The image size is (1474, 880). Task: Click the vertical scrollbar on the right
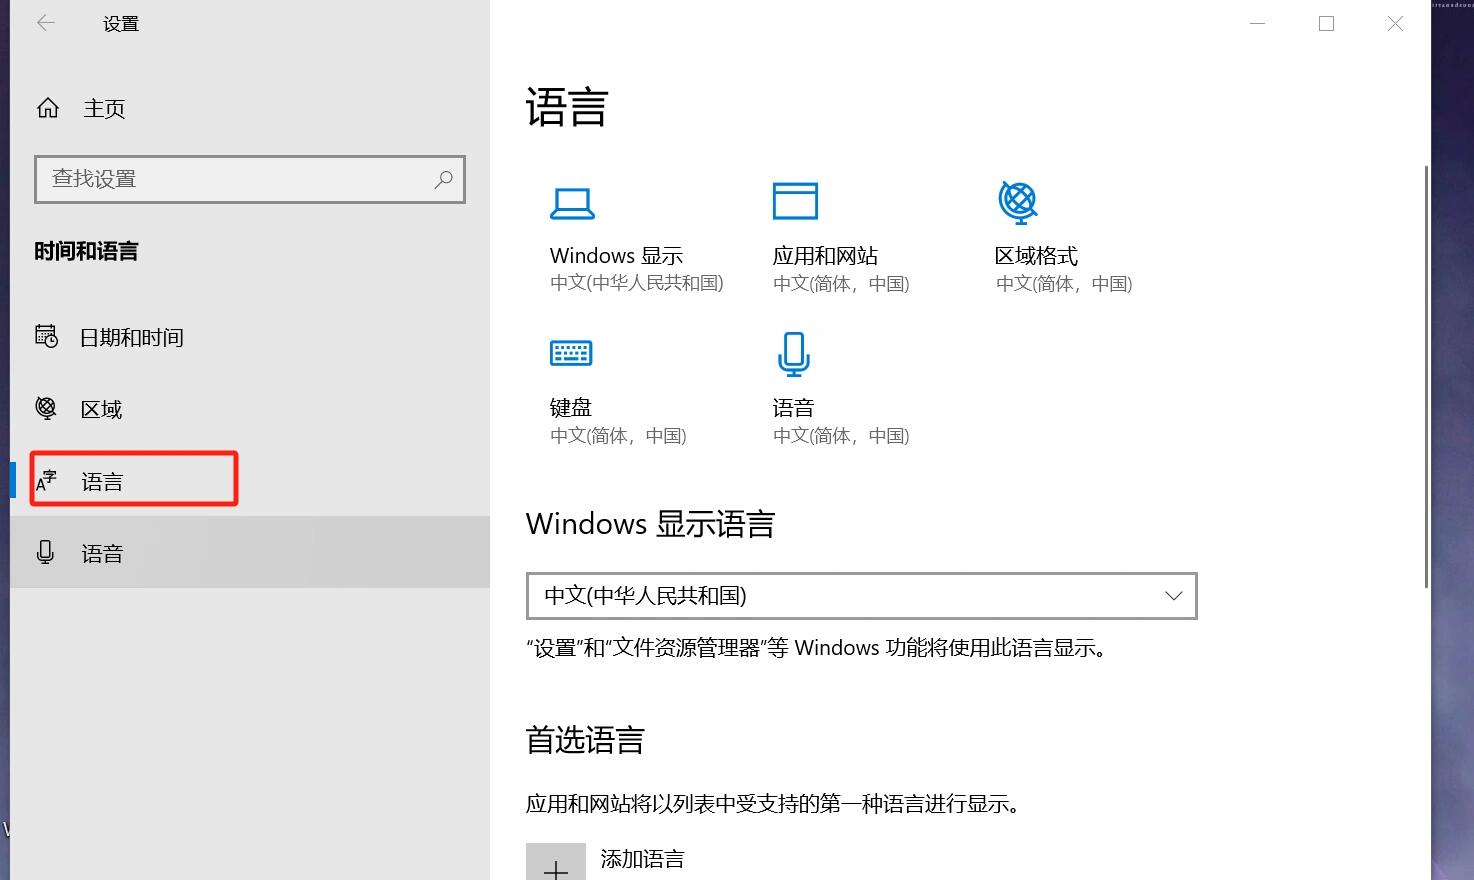1427,378
